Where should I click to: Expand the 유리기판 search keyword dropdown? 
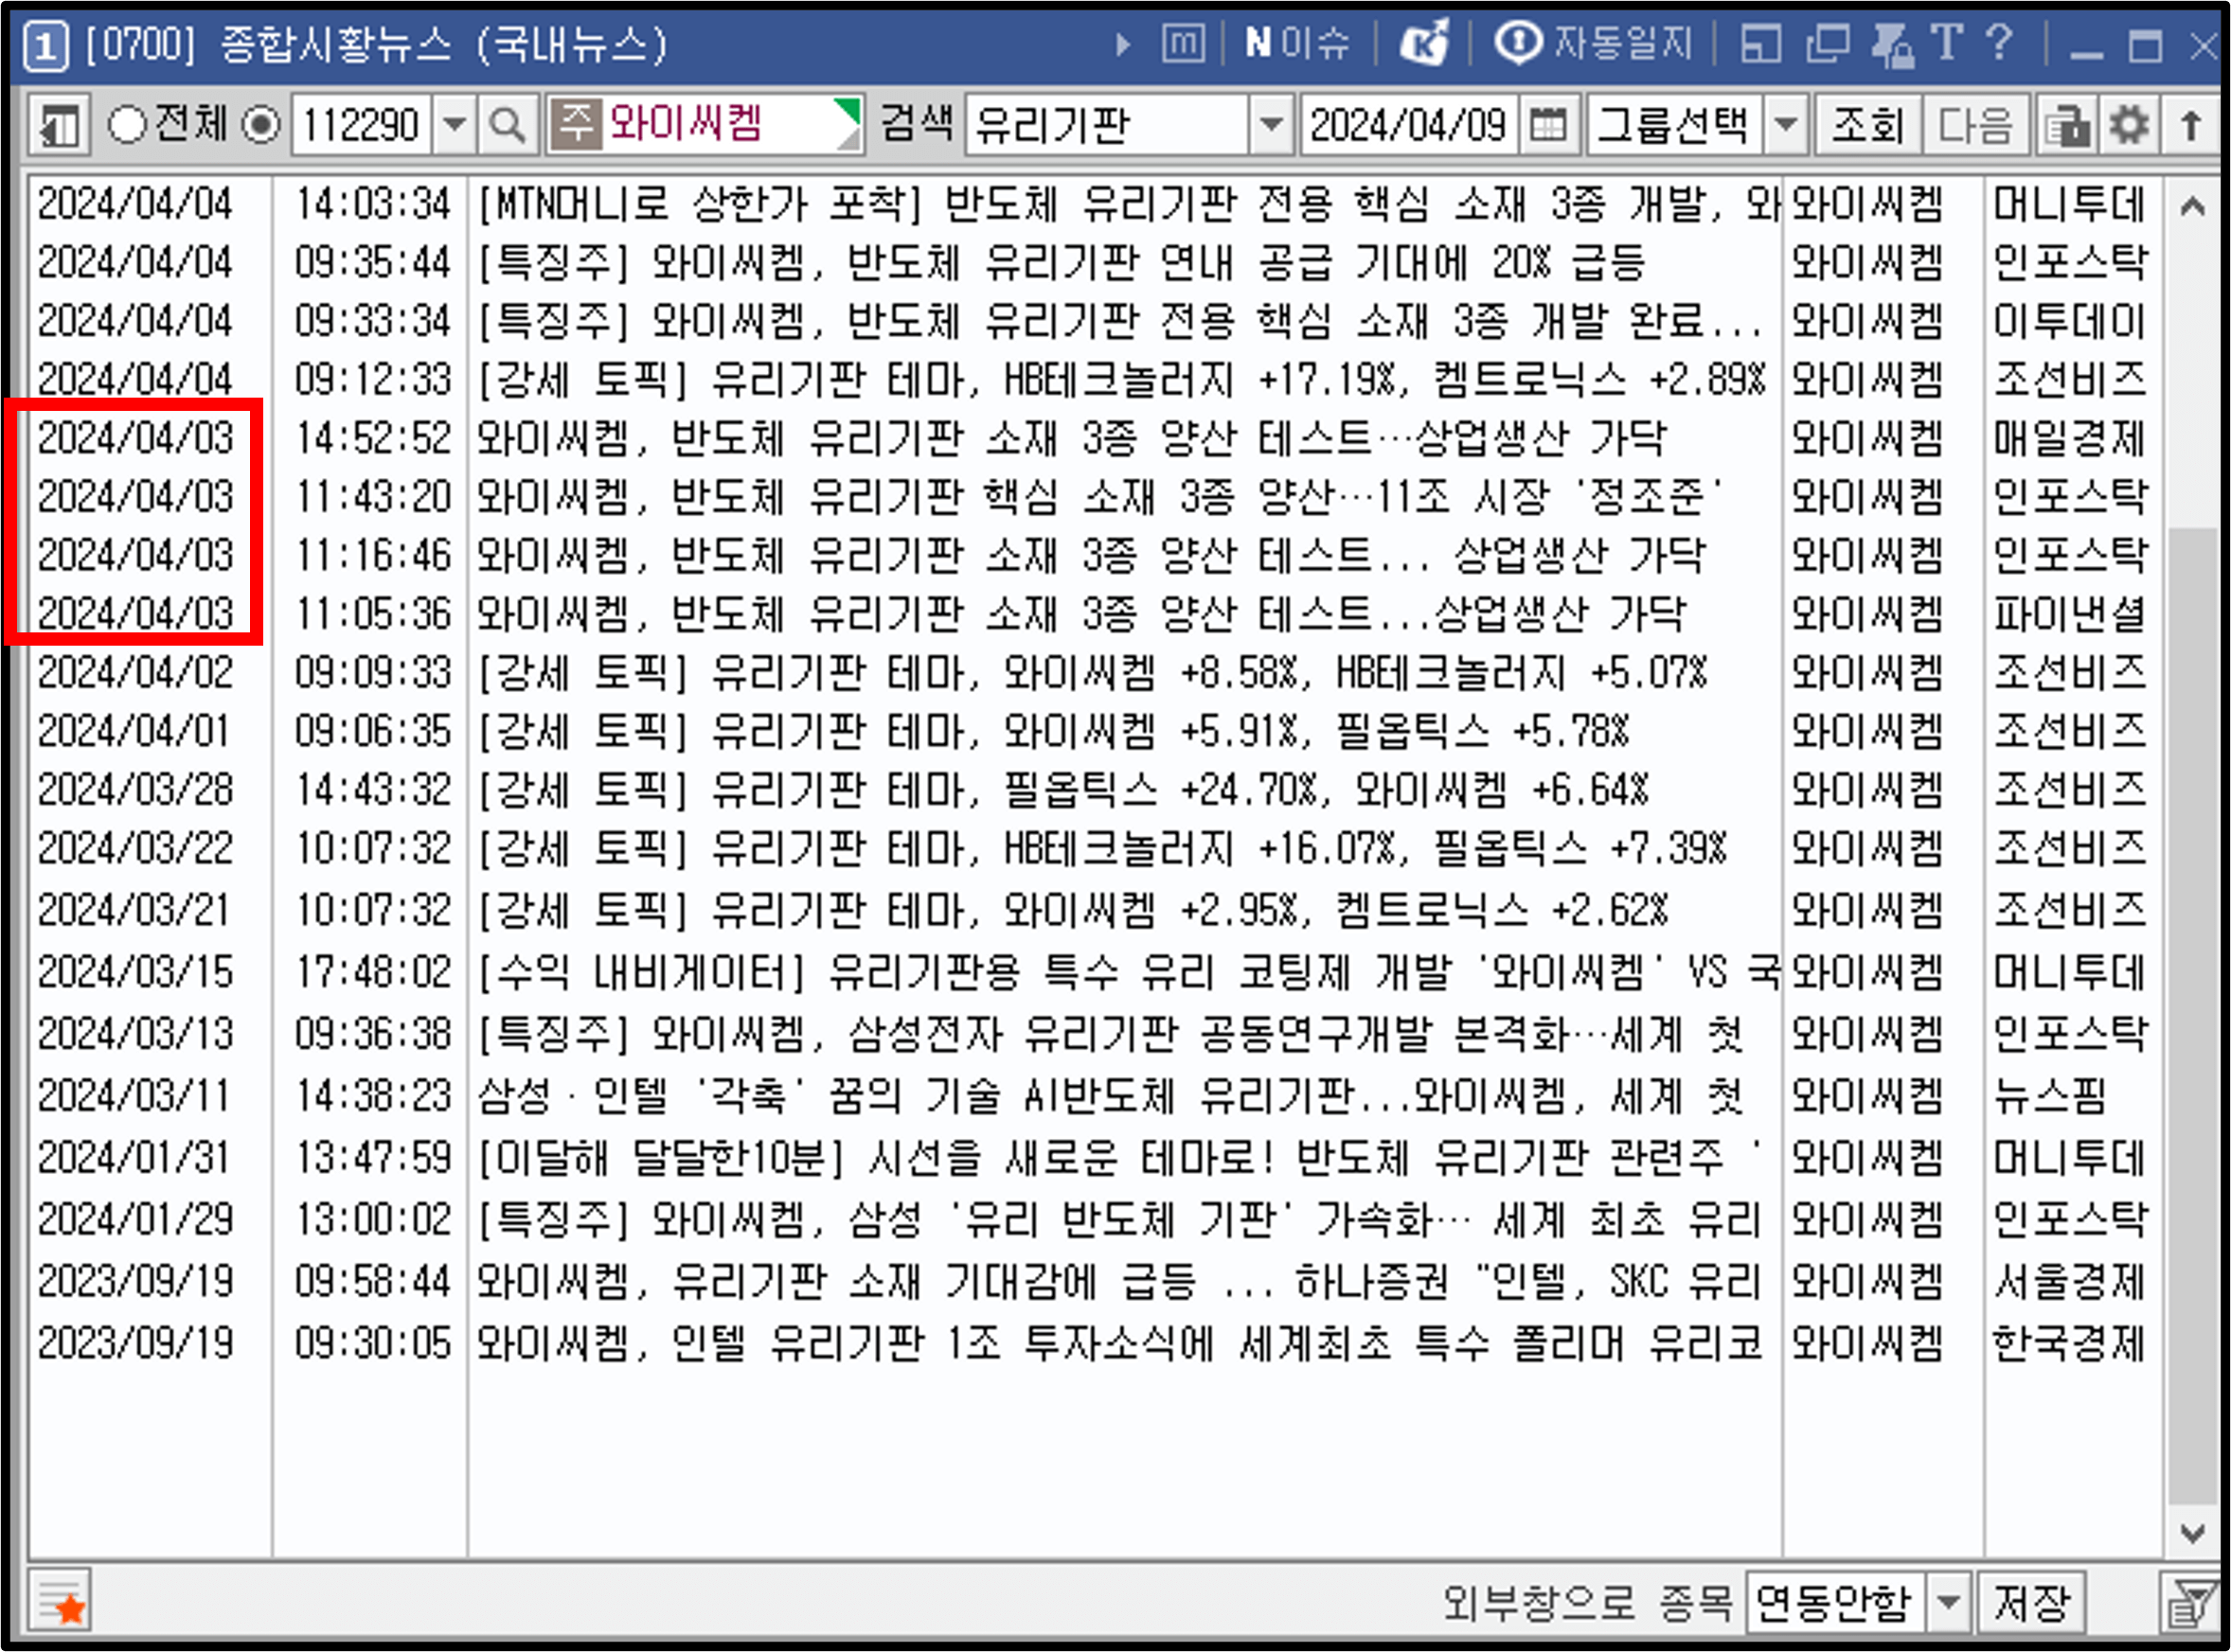pyautogui.click(x=1273, y=125)
